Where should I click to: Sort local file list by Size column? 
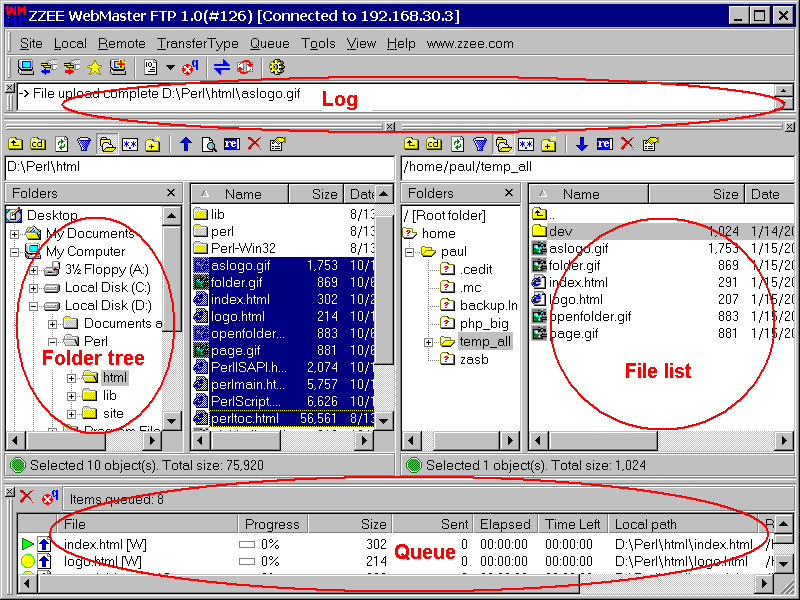[316, 194]
